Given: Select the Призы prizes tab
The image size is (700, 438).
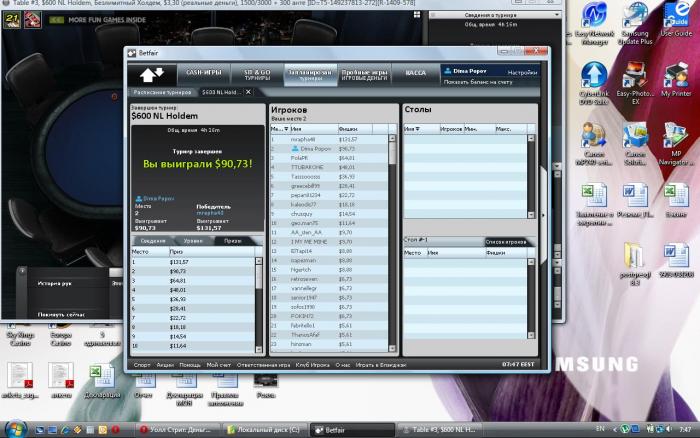Looking at the screenshot, I should click(x=233, y=241).
